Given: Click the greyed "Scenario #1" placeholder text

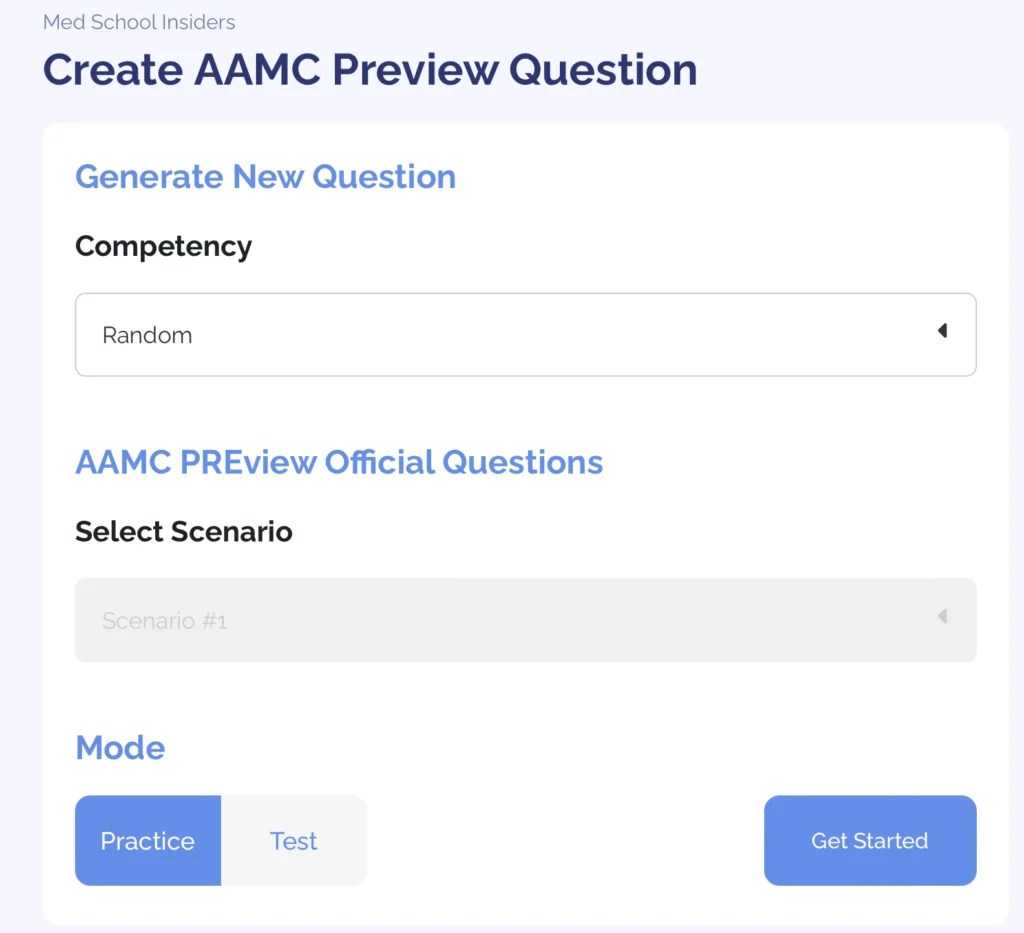Looking at the screenshot, I should click(164, 621).
